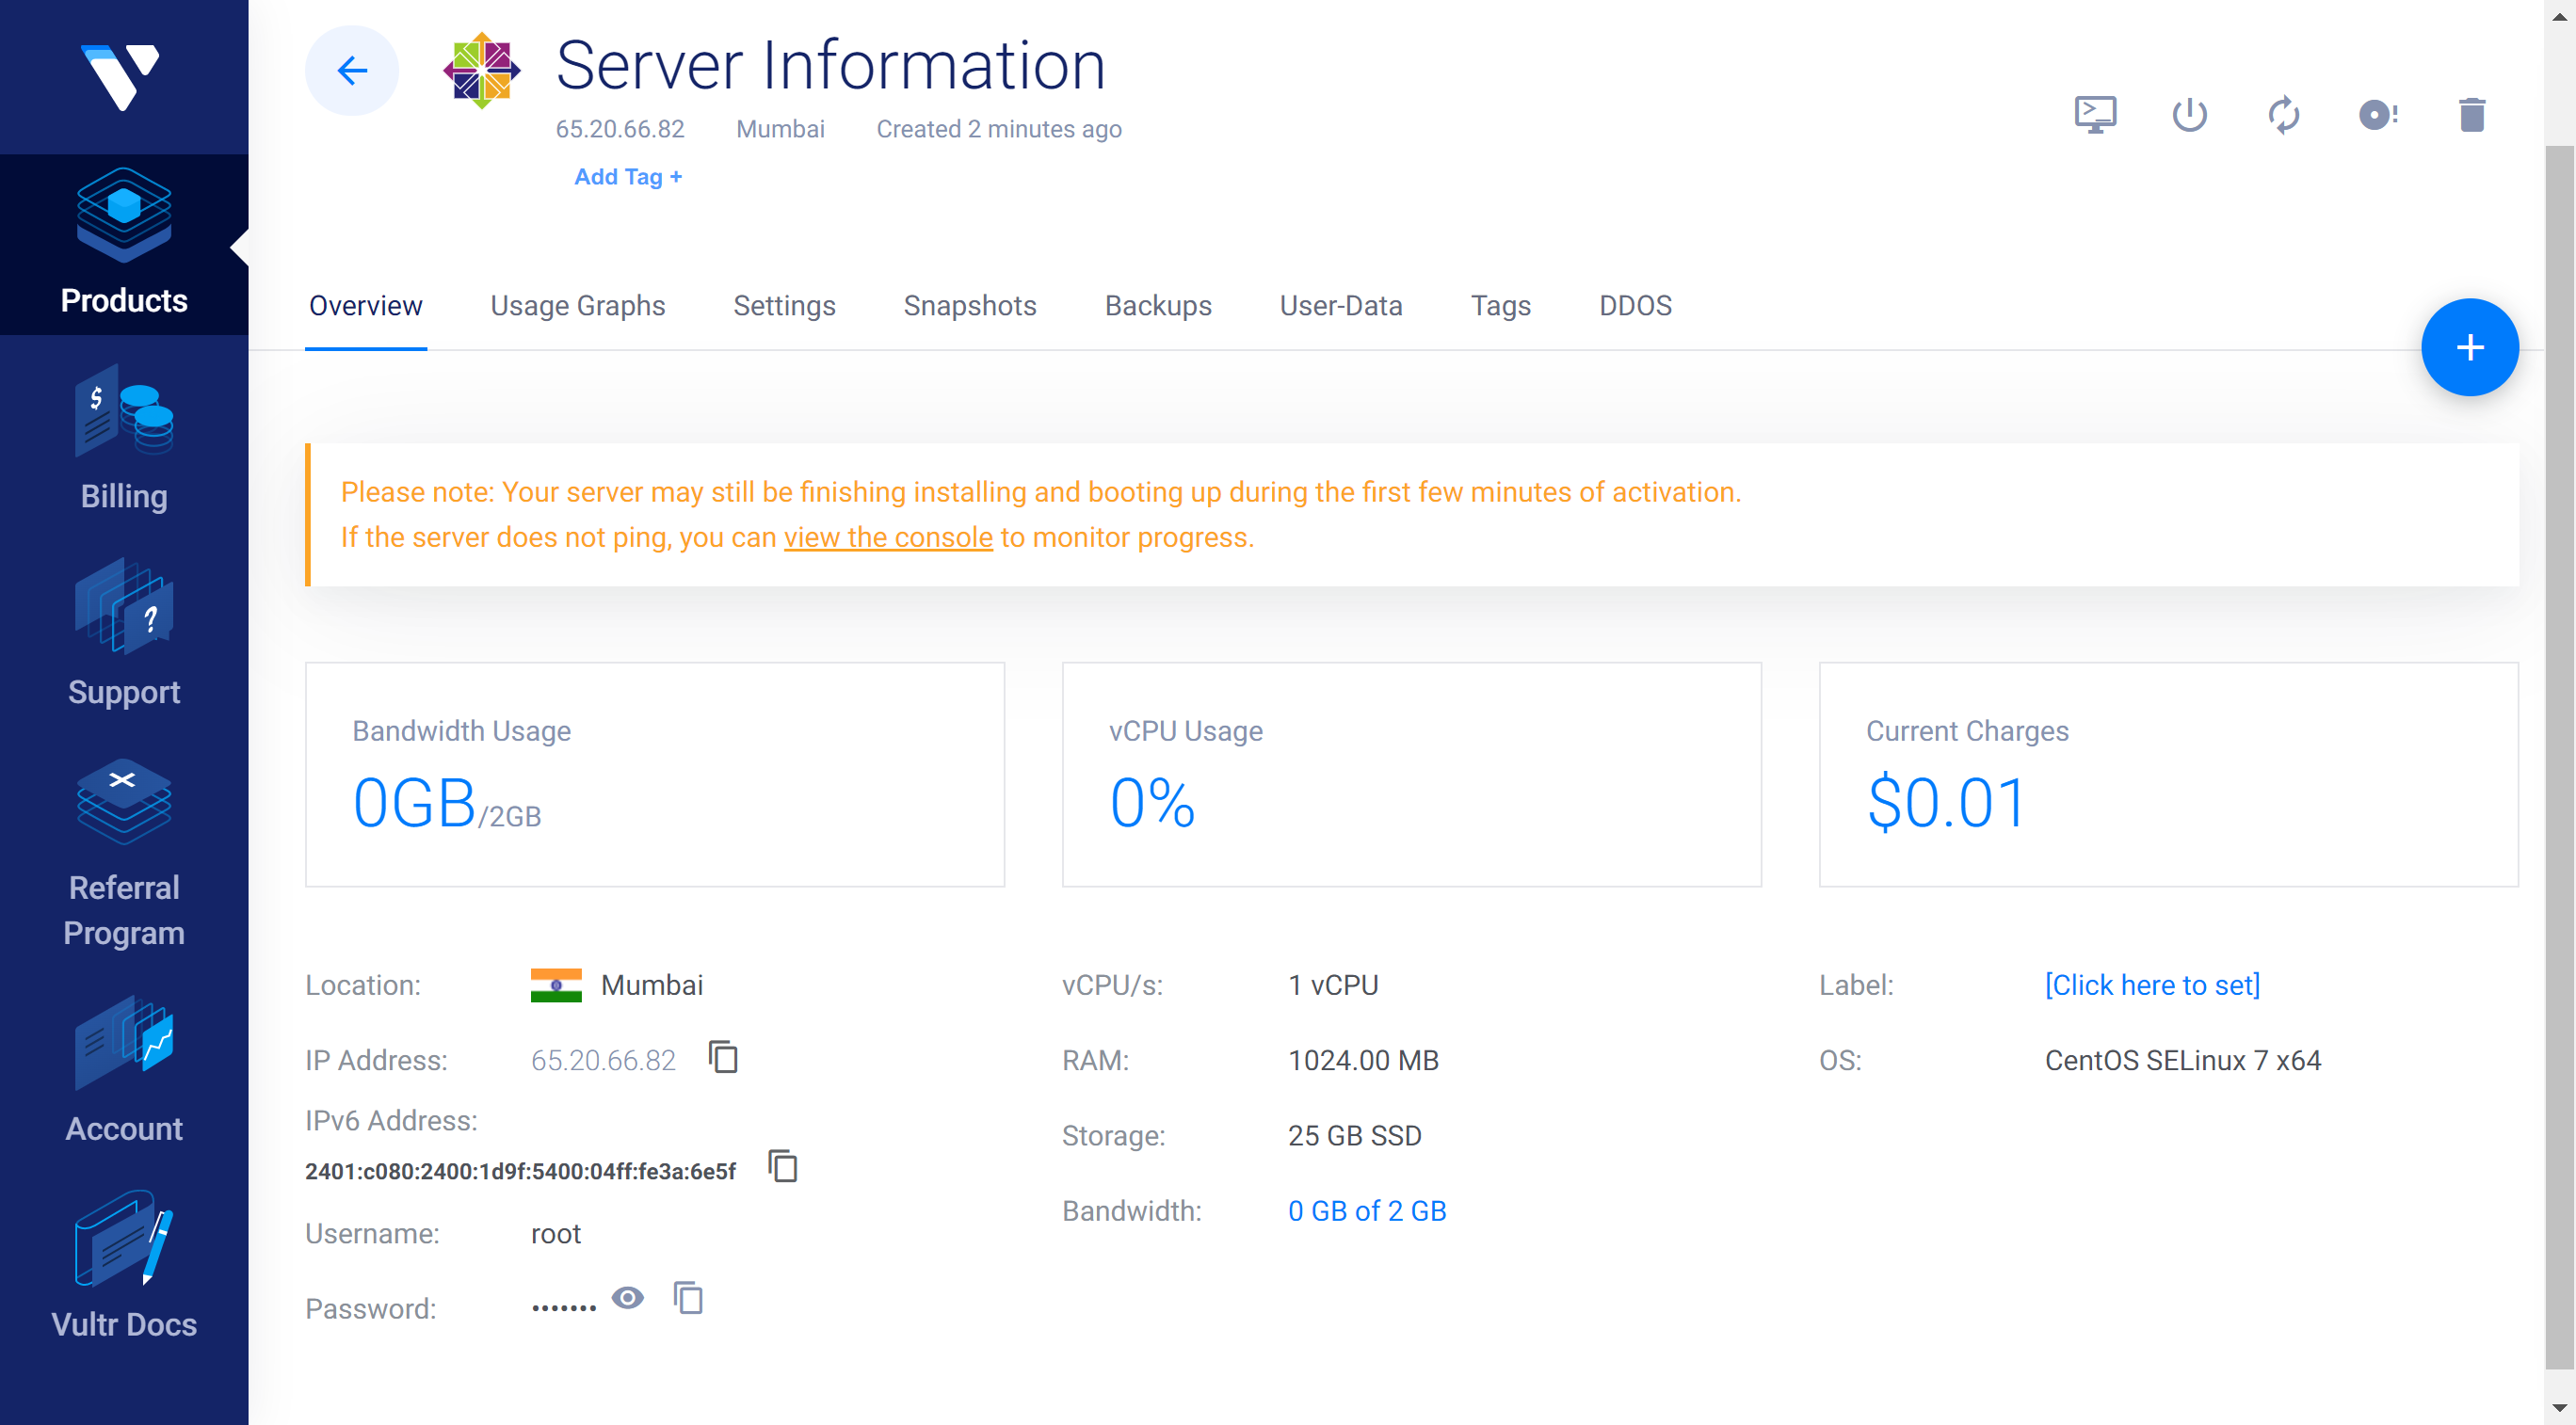Image resolution: width=2576 pixels, height=1425 pixels.
Task: Follow the 'view the console' link
Action: pyautogui.click(x=887, y=537)
